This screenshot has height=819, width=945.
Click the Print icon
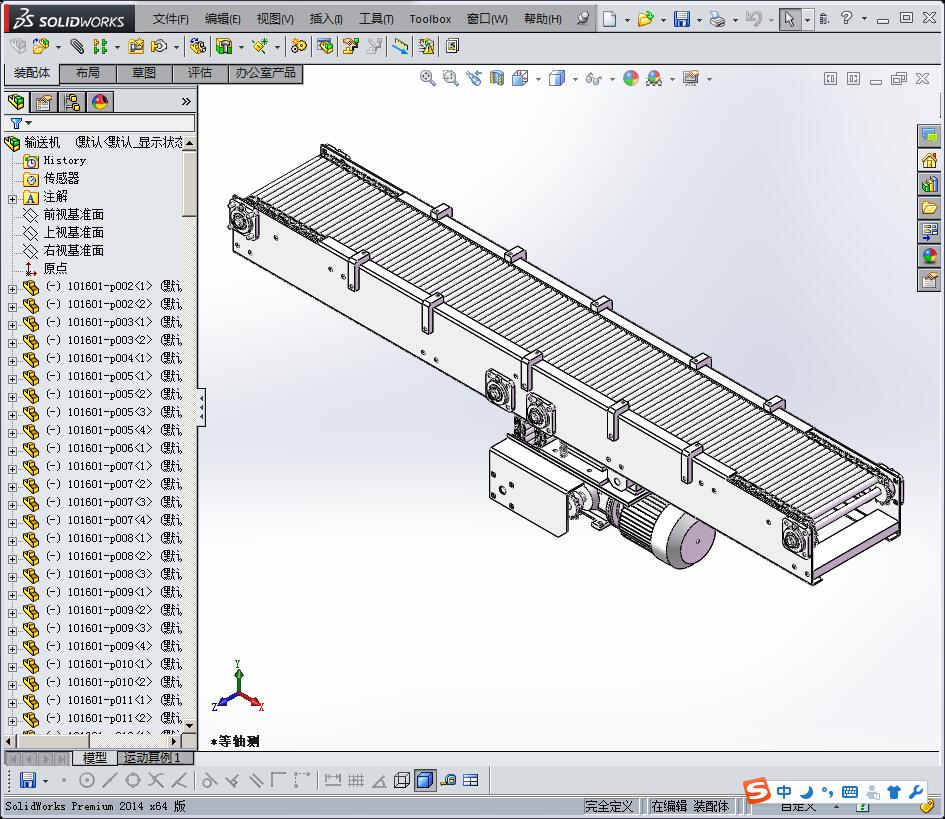tap(717, 19)
